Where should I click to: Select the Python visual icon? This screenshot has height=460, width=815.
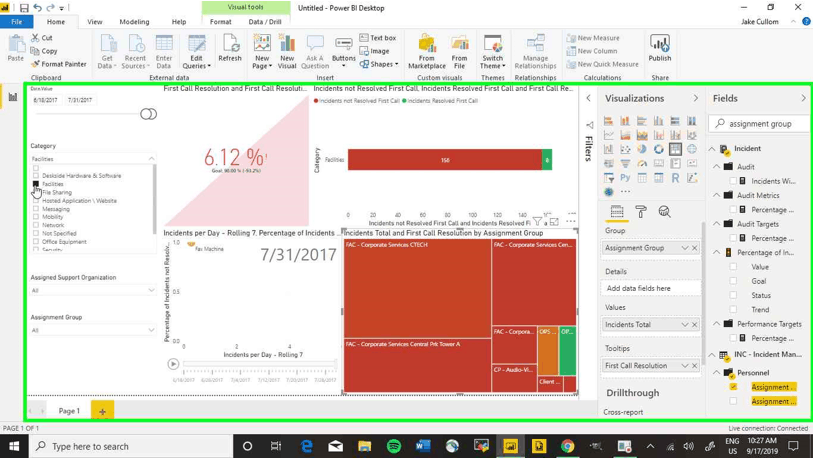[625, 178]
